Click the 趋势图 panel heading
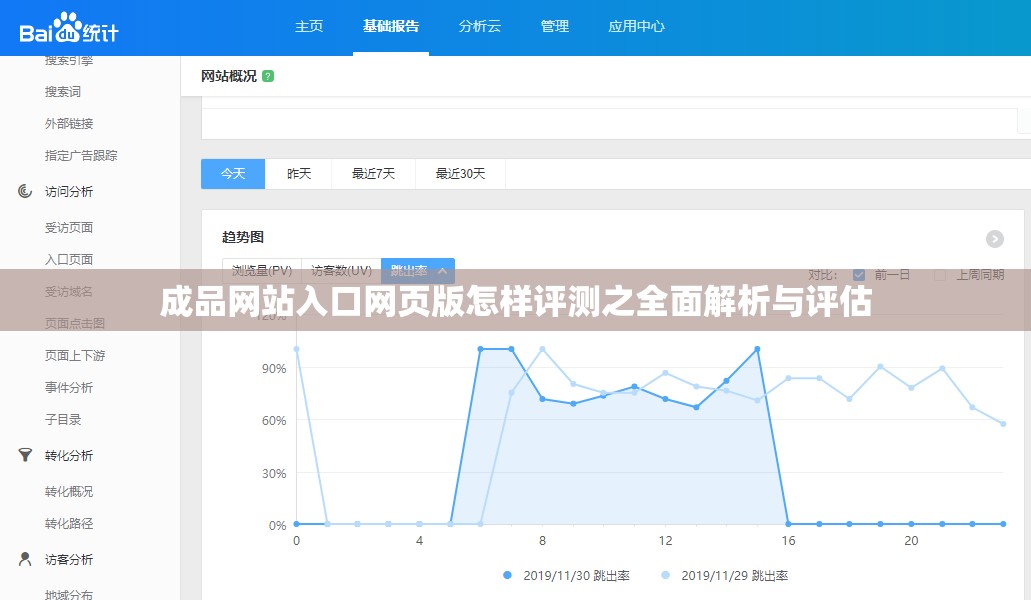The width and height of the screenshot is (1031, 600). 243,237
